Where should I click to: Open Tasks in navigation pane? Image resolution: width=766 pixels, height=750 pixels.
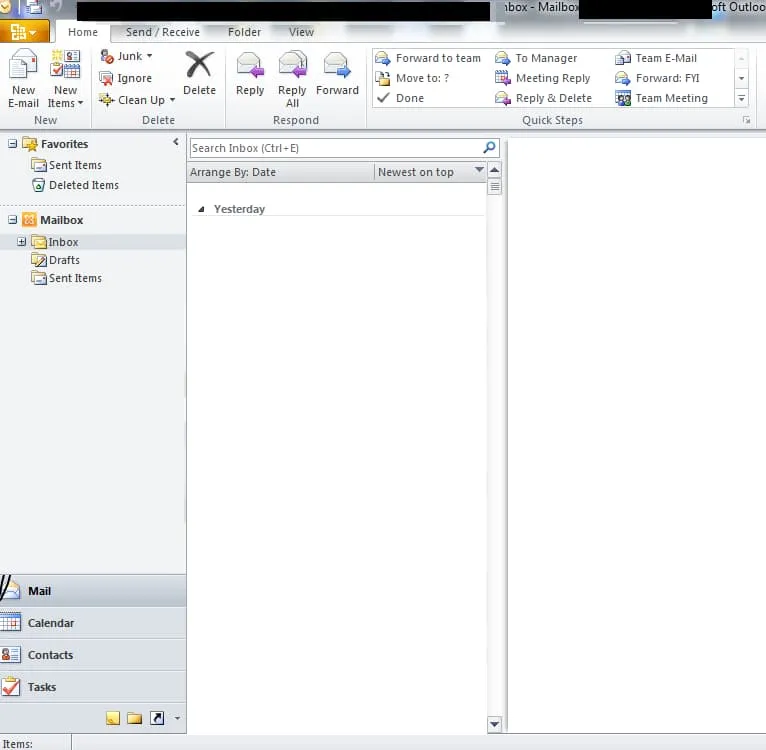pos(42,687)
